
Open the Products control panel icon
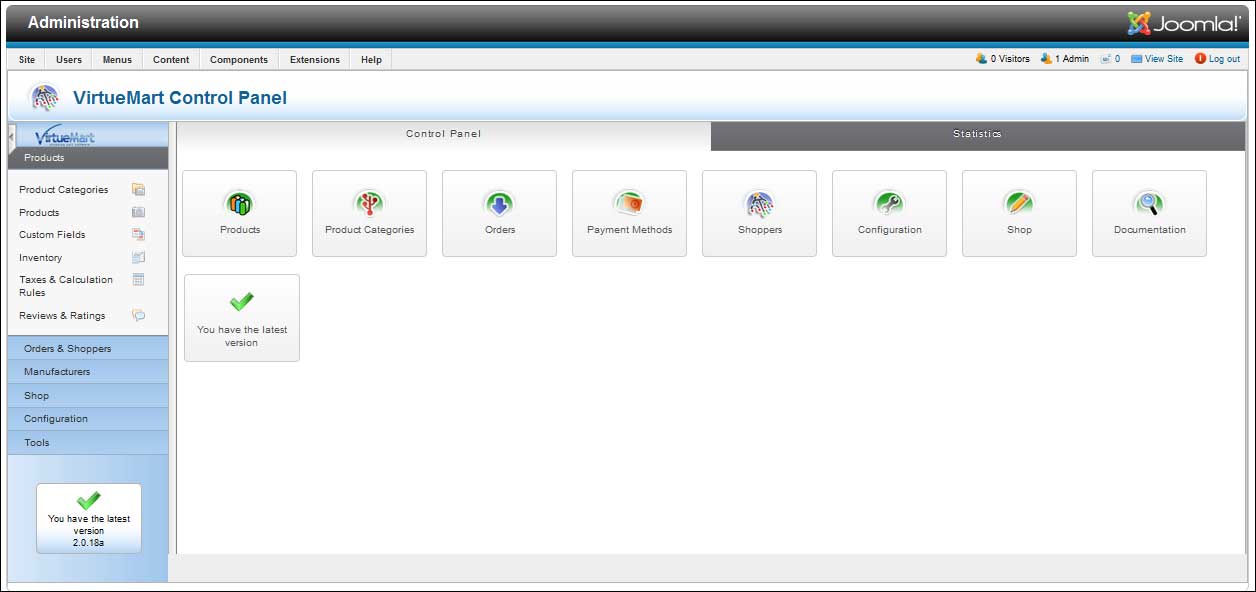pyautogui.click(x=239, y=213)
